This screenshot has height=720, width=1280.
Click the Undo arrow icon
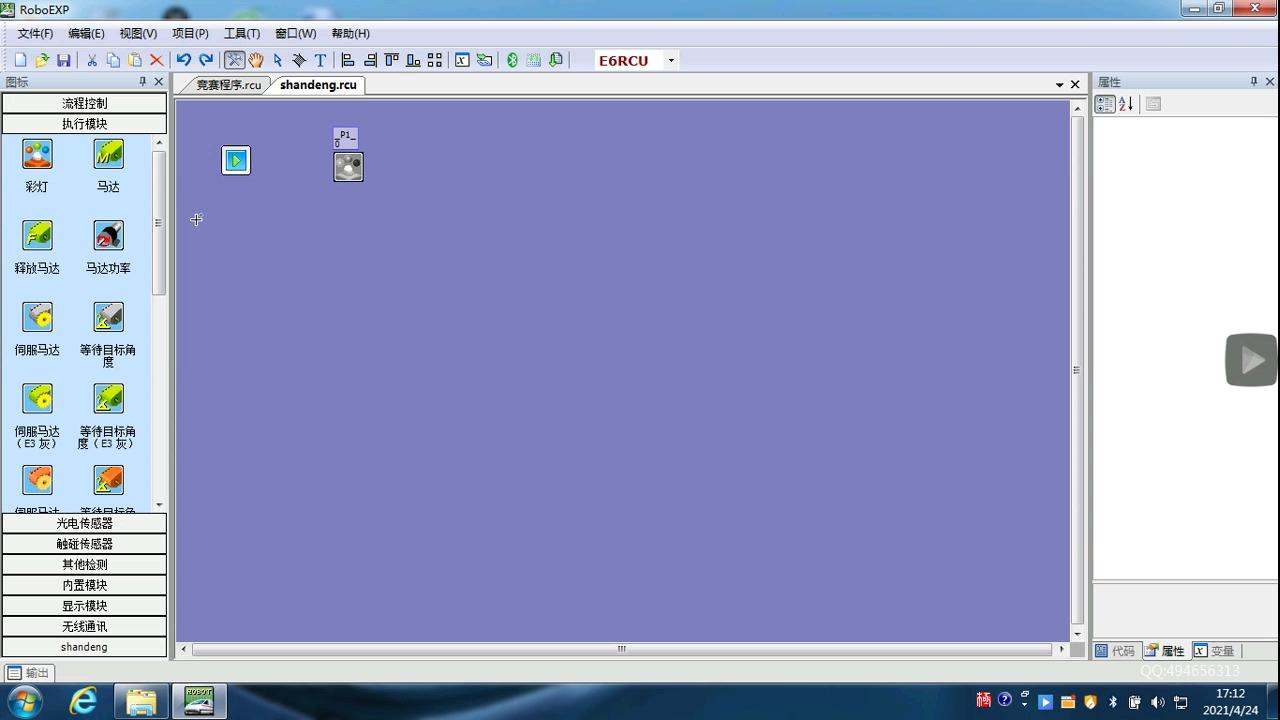pyautogui.click(x=184, y=60)
